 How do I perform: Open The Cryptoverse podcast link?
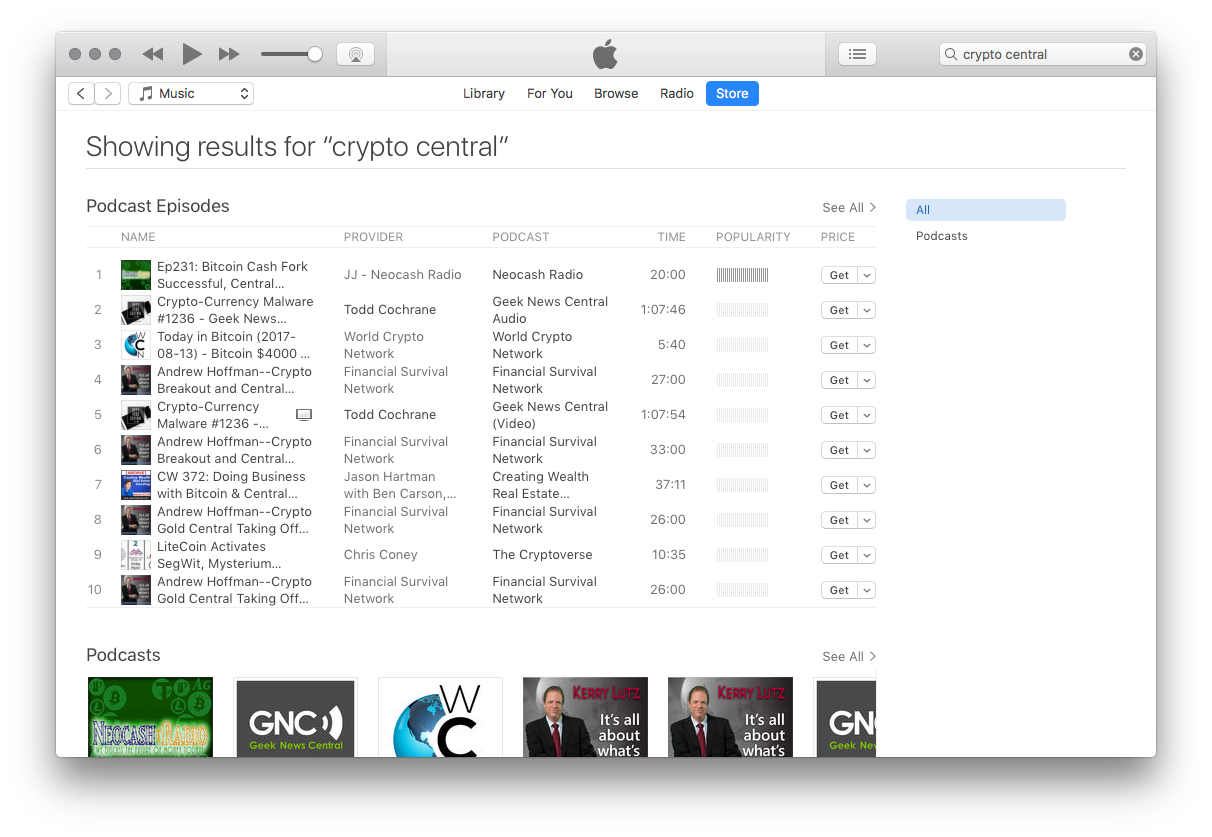[542, 555]
